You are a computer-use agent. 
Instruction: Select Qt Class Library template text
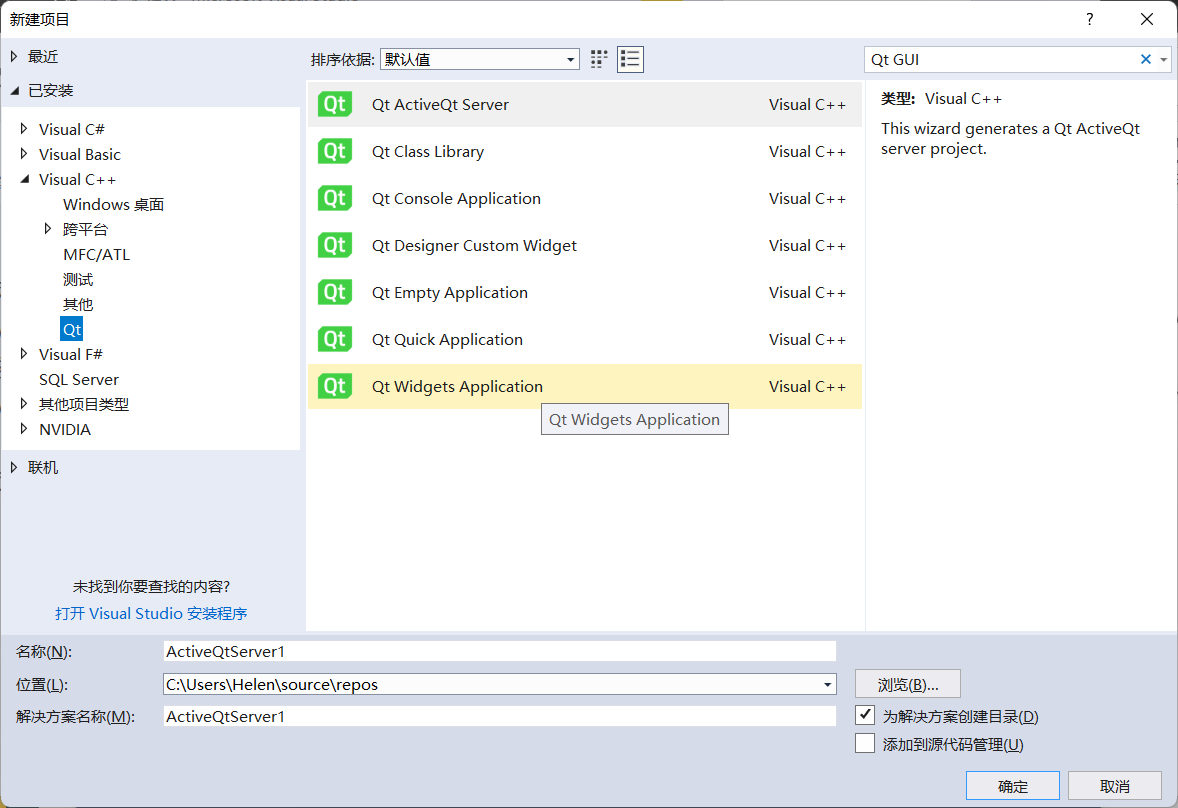427,152
